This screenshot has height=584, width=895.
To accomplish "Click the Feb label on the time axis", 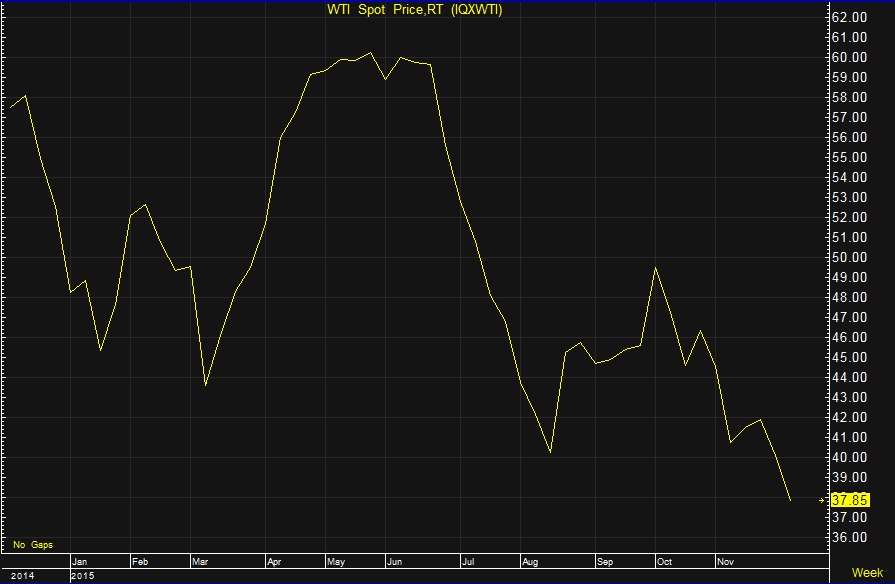I will pos(140,562).
